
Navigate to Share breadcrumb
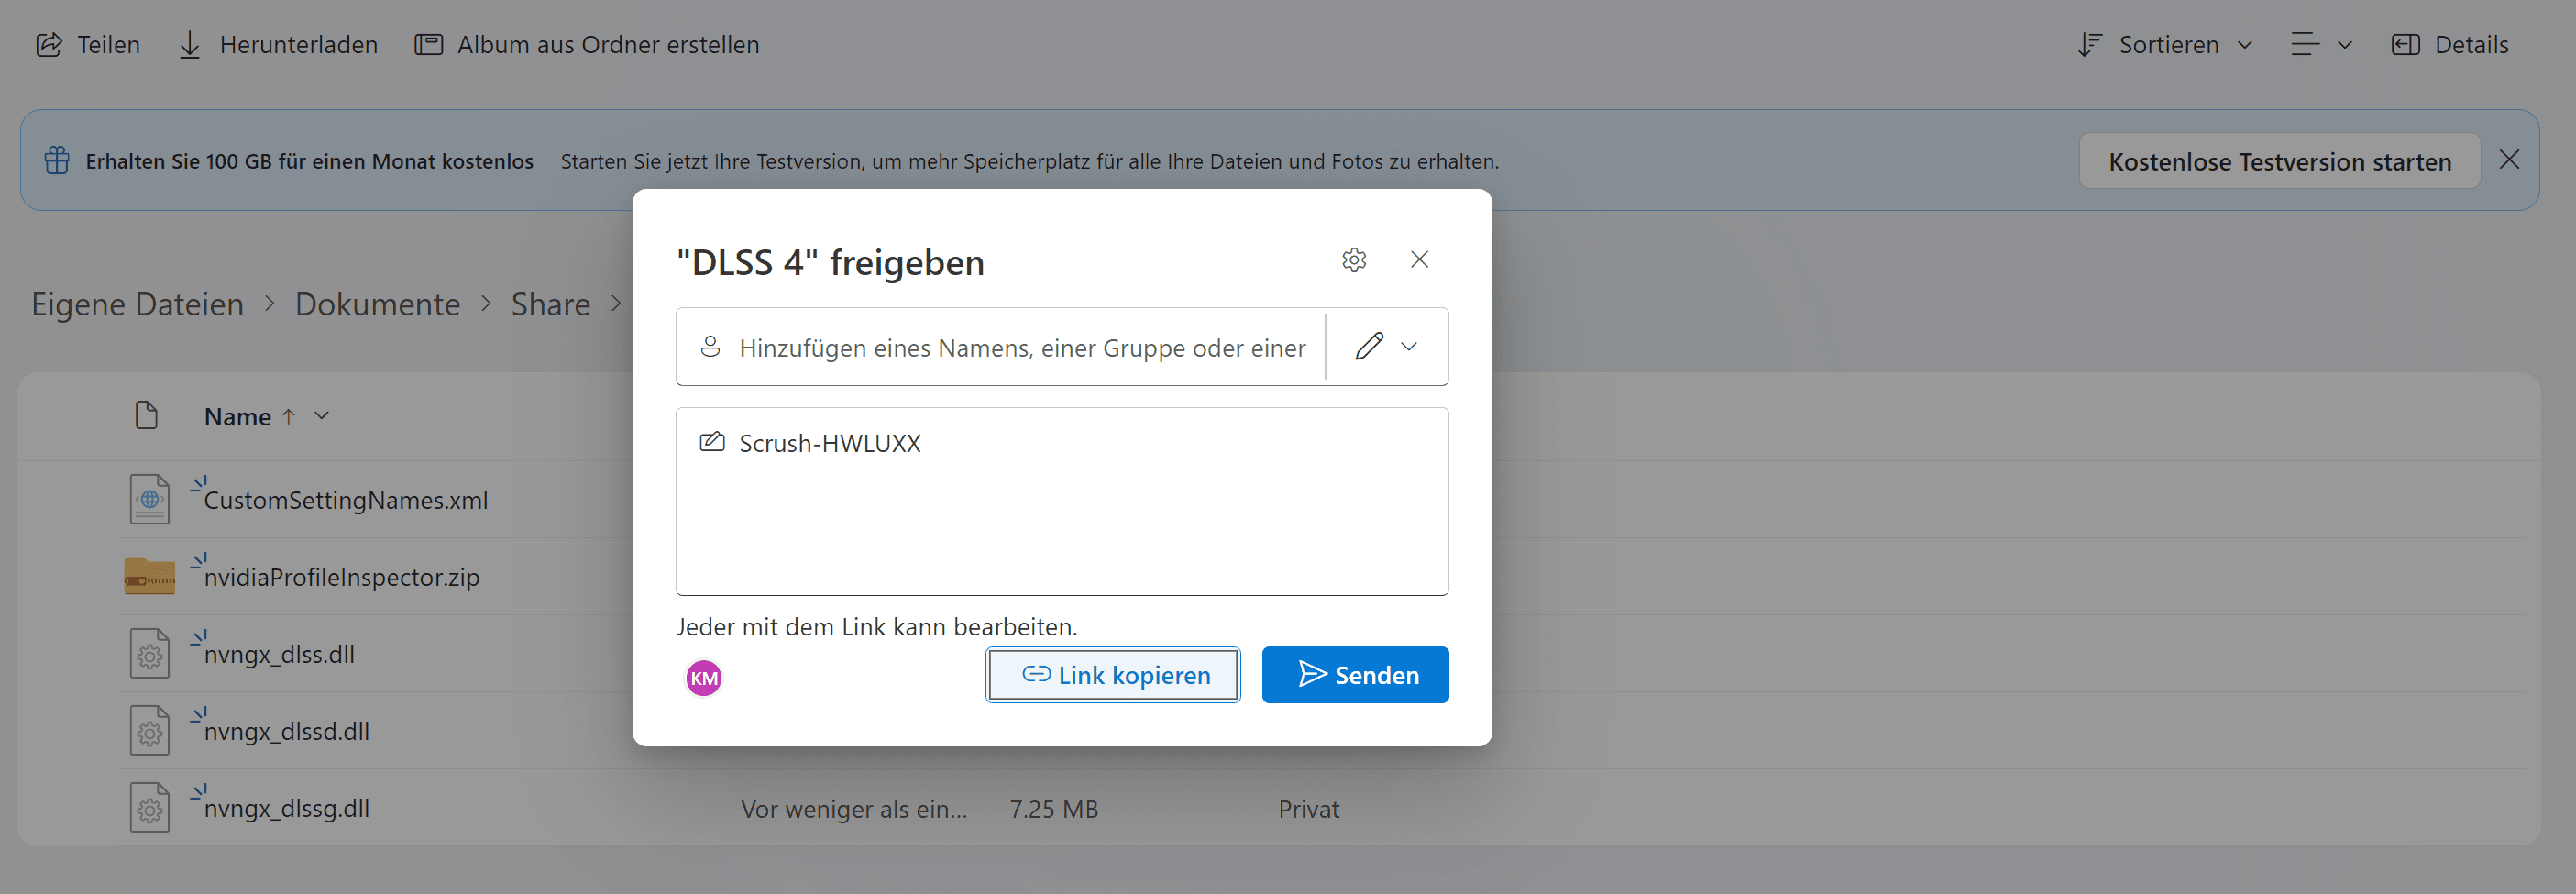pyautogui.click(x=550, y=304)
